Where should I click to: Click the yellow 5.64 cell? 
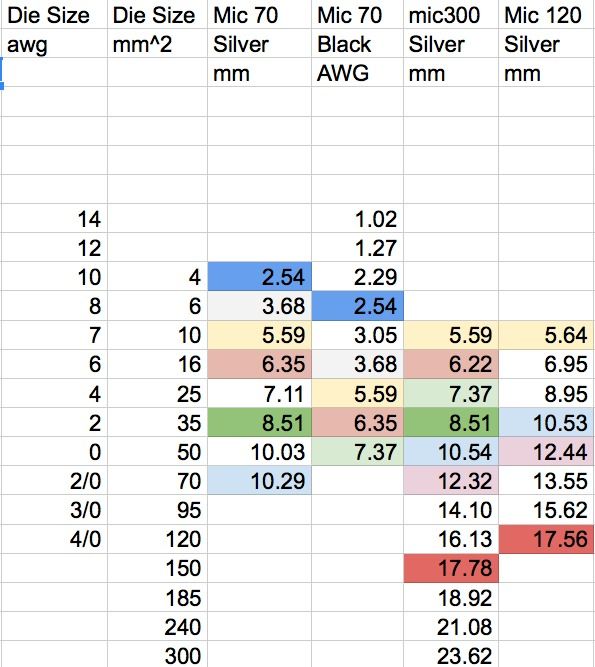pyautogui.click(x=547, y=335)
